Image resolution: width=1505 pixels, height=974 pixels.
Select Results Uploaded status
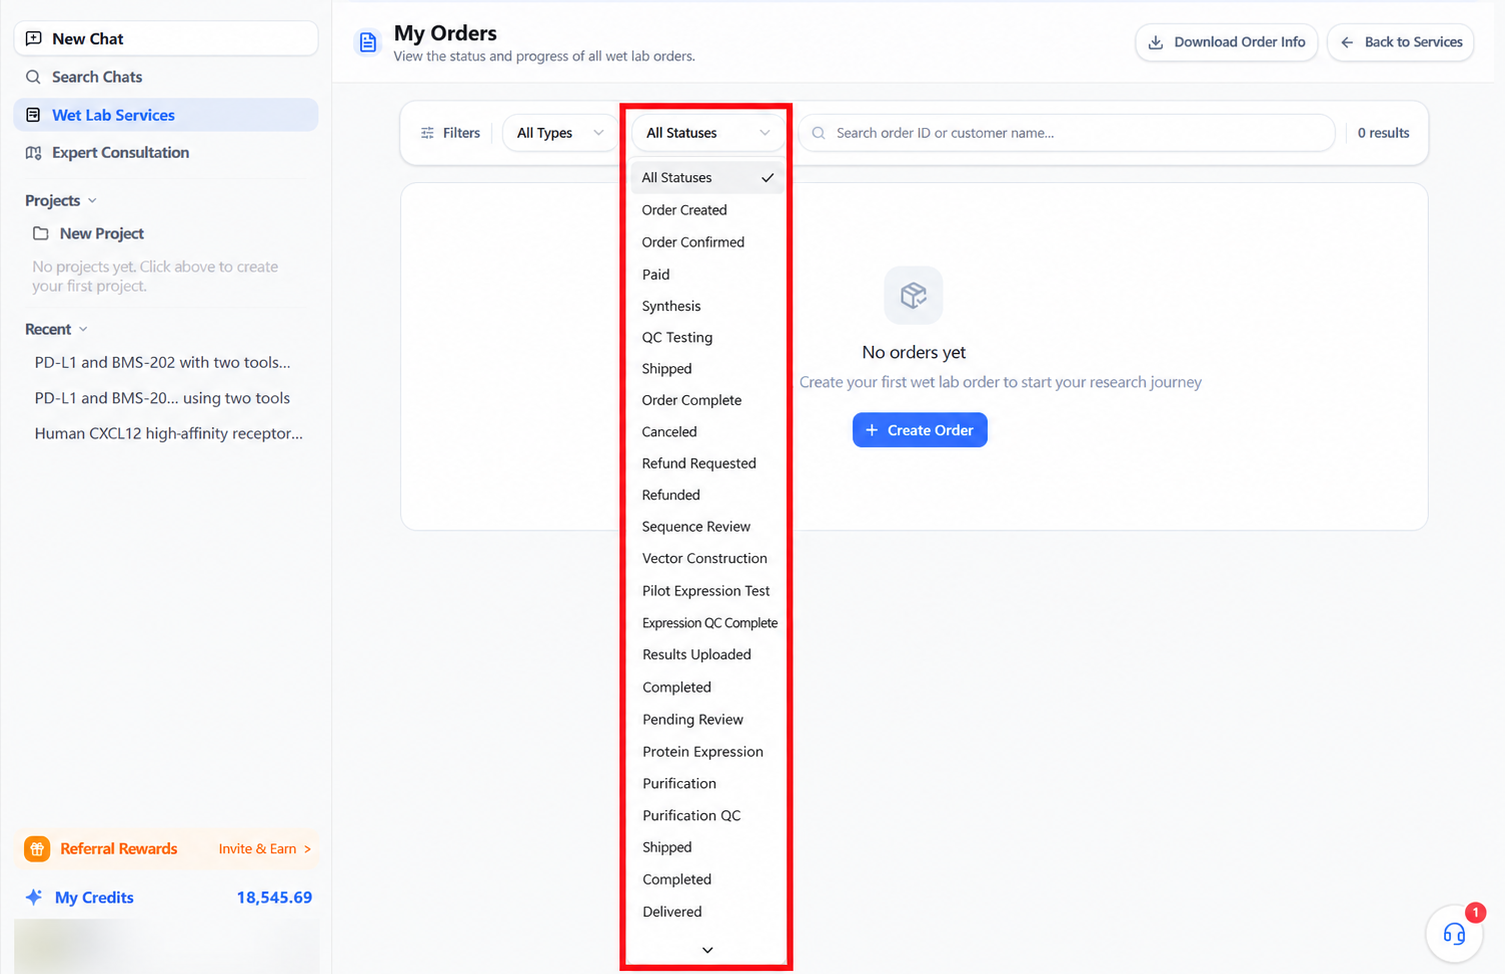coord(707,655)
